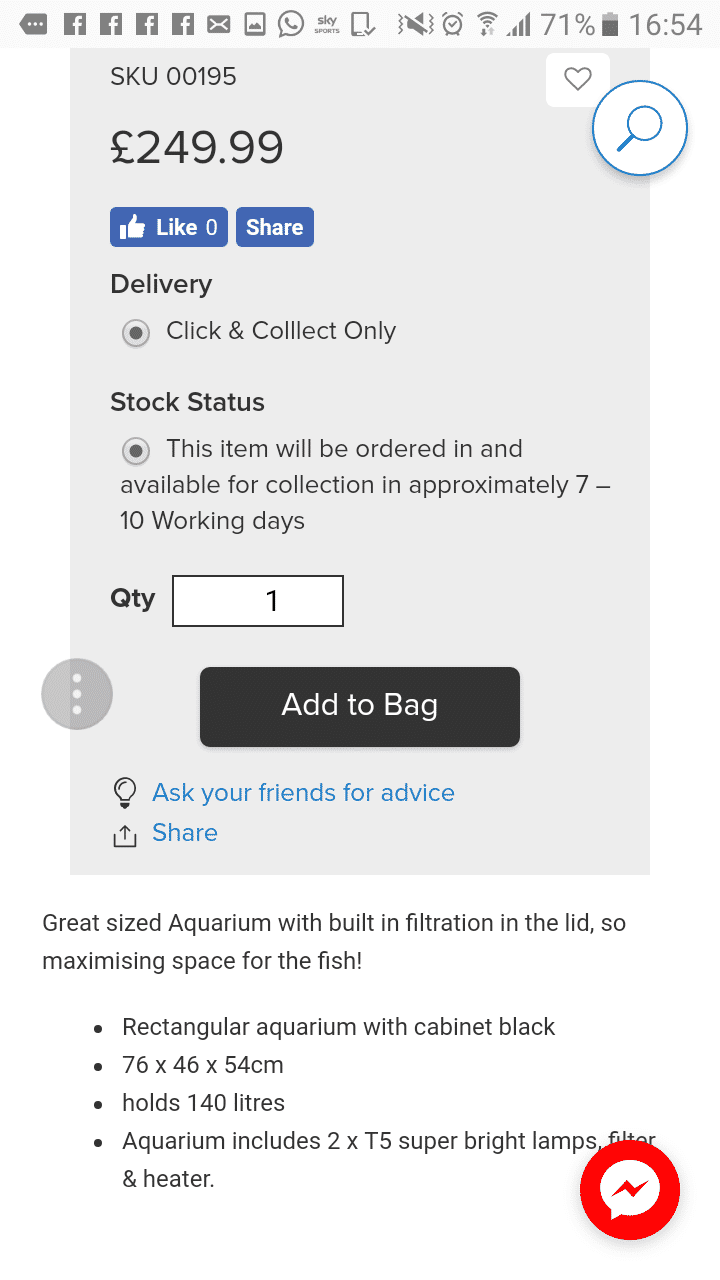Tap the SKU 00195 label
720x1280 pixels.
[x=173, y=77]
